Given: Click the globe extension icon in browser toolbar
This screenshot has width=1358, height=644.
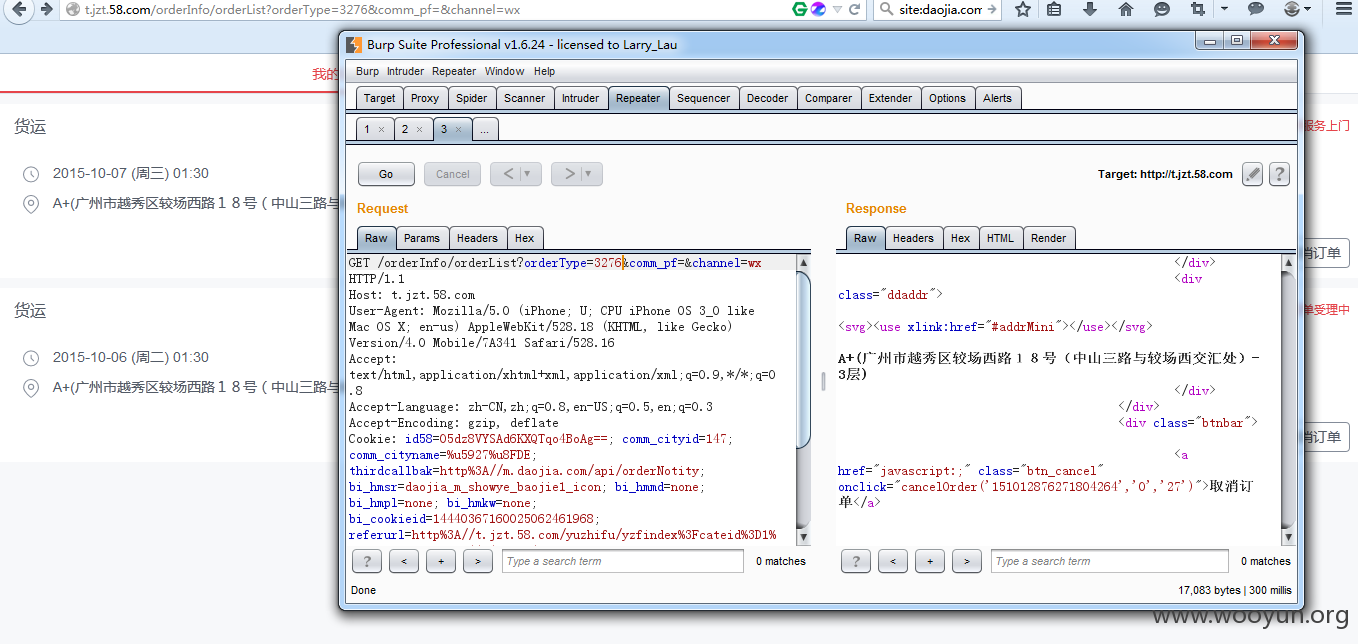Looking at the screenshot, I should pos(1292,10).
